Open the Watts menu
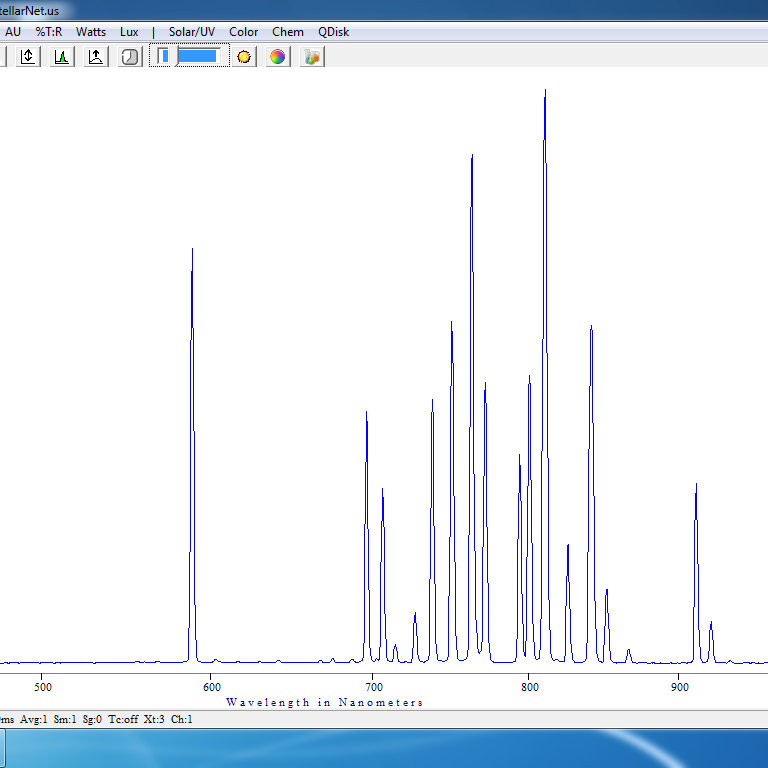The height and width of the screenshot is (768, 768). 91,32
